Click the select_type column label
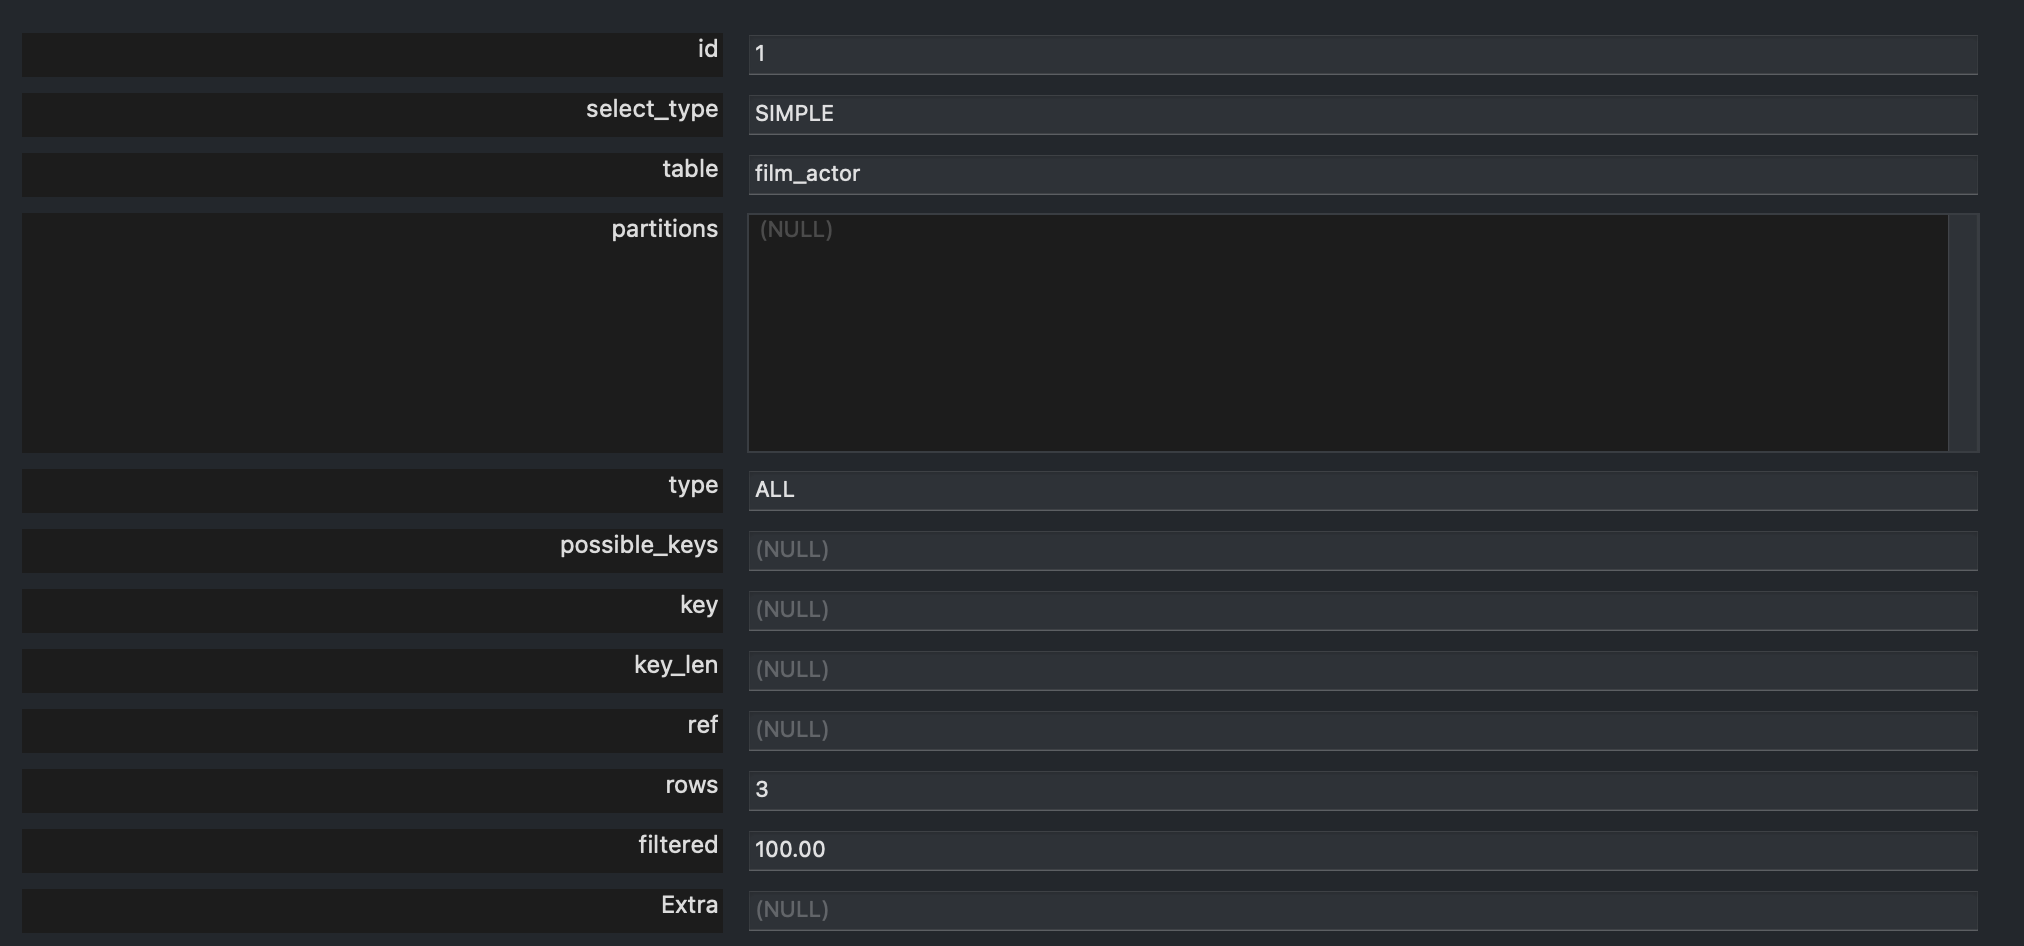The width and height of the screenshot is (2024, 946). [652, 109]
